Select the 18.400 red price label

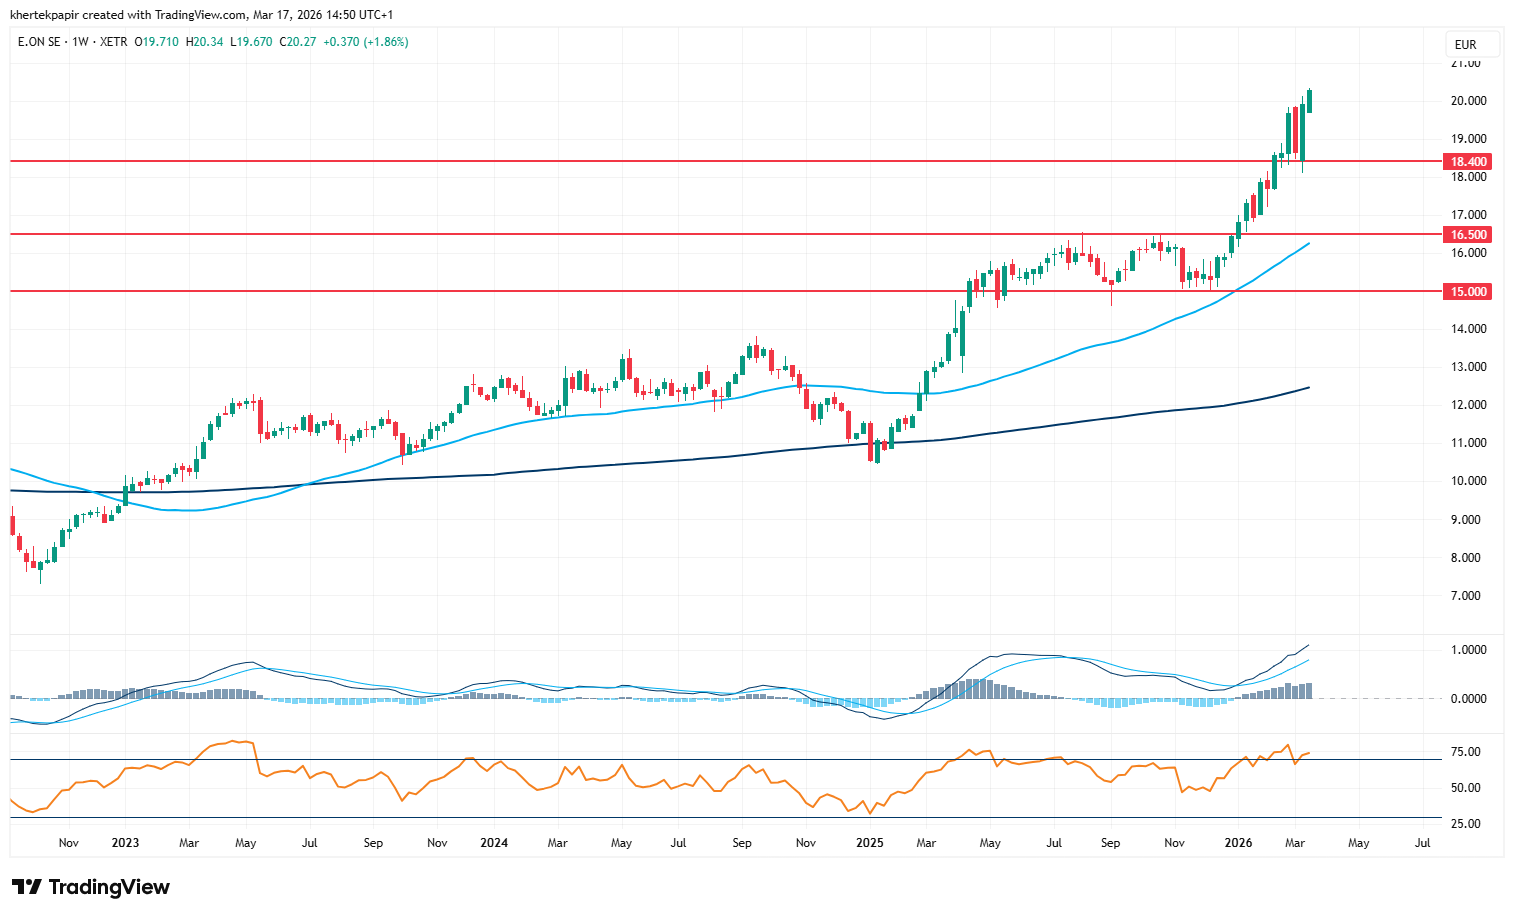pyautogui.click(x=1468, y=162)
